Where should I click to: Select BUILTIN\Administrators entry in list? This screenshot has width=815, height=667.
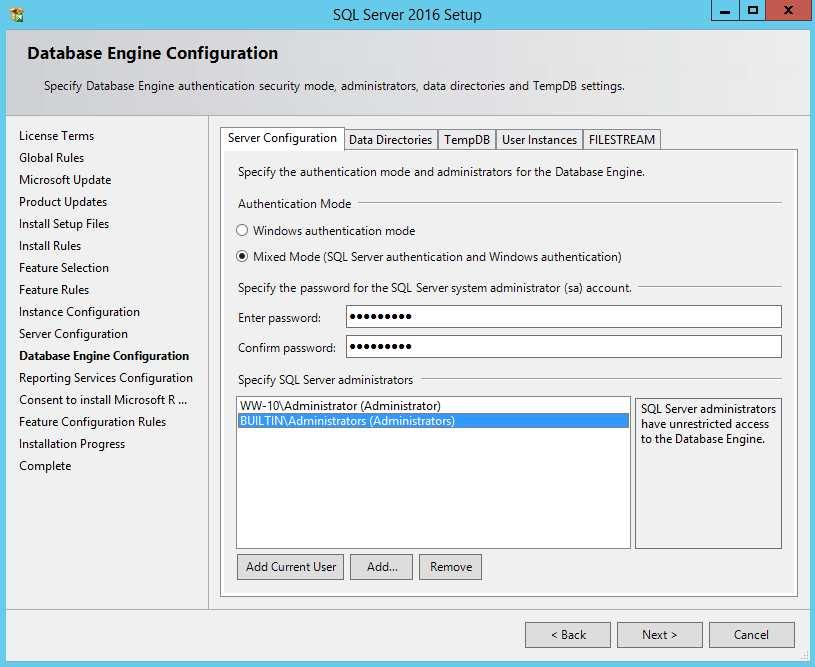pyautogui.click(x=433, y=421)
